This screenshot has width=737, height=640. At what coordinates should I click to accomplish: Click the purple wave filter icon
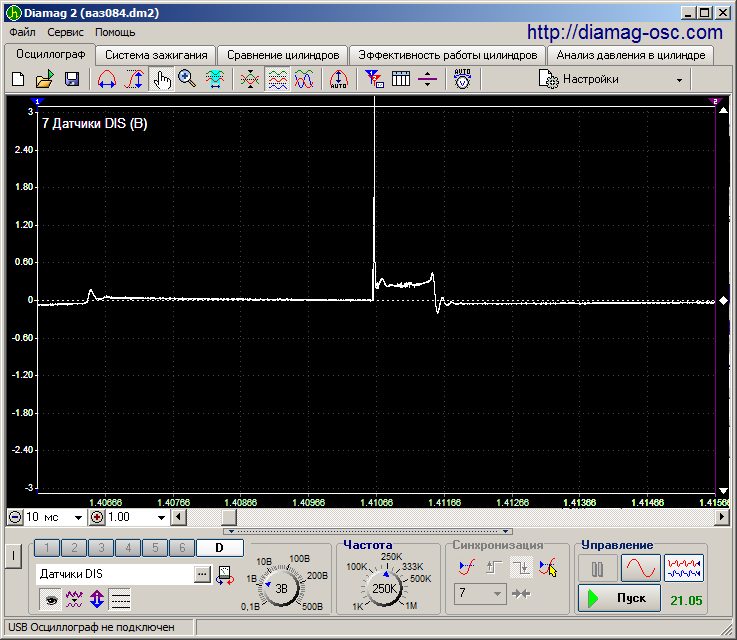(74, 600)
